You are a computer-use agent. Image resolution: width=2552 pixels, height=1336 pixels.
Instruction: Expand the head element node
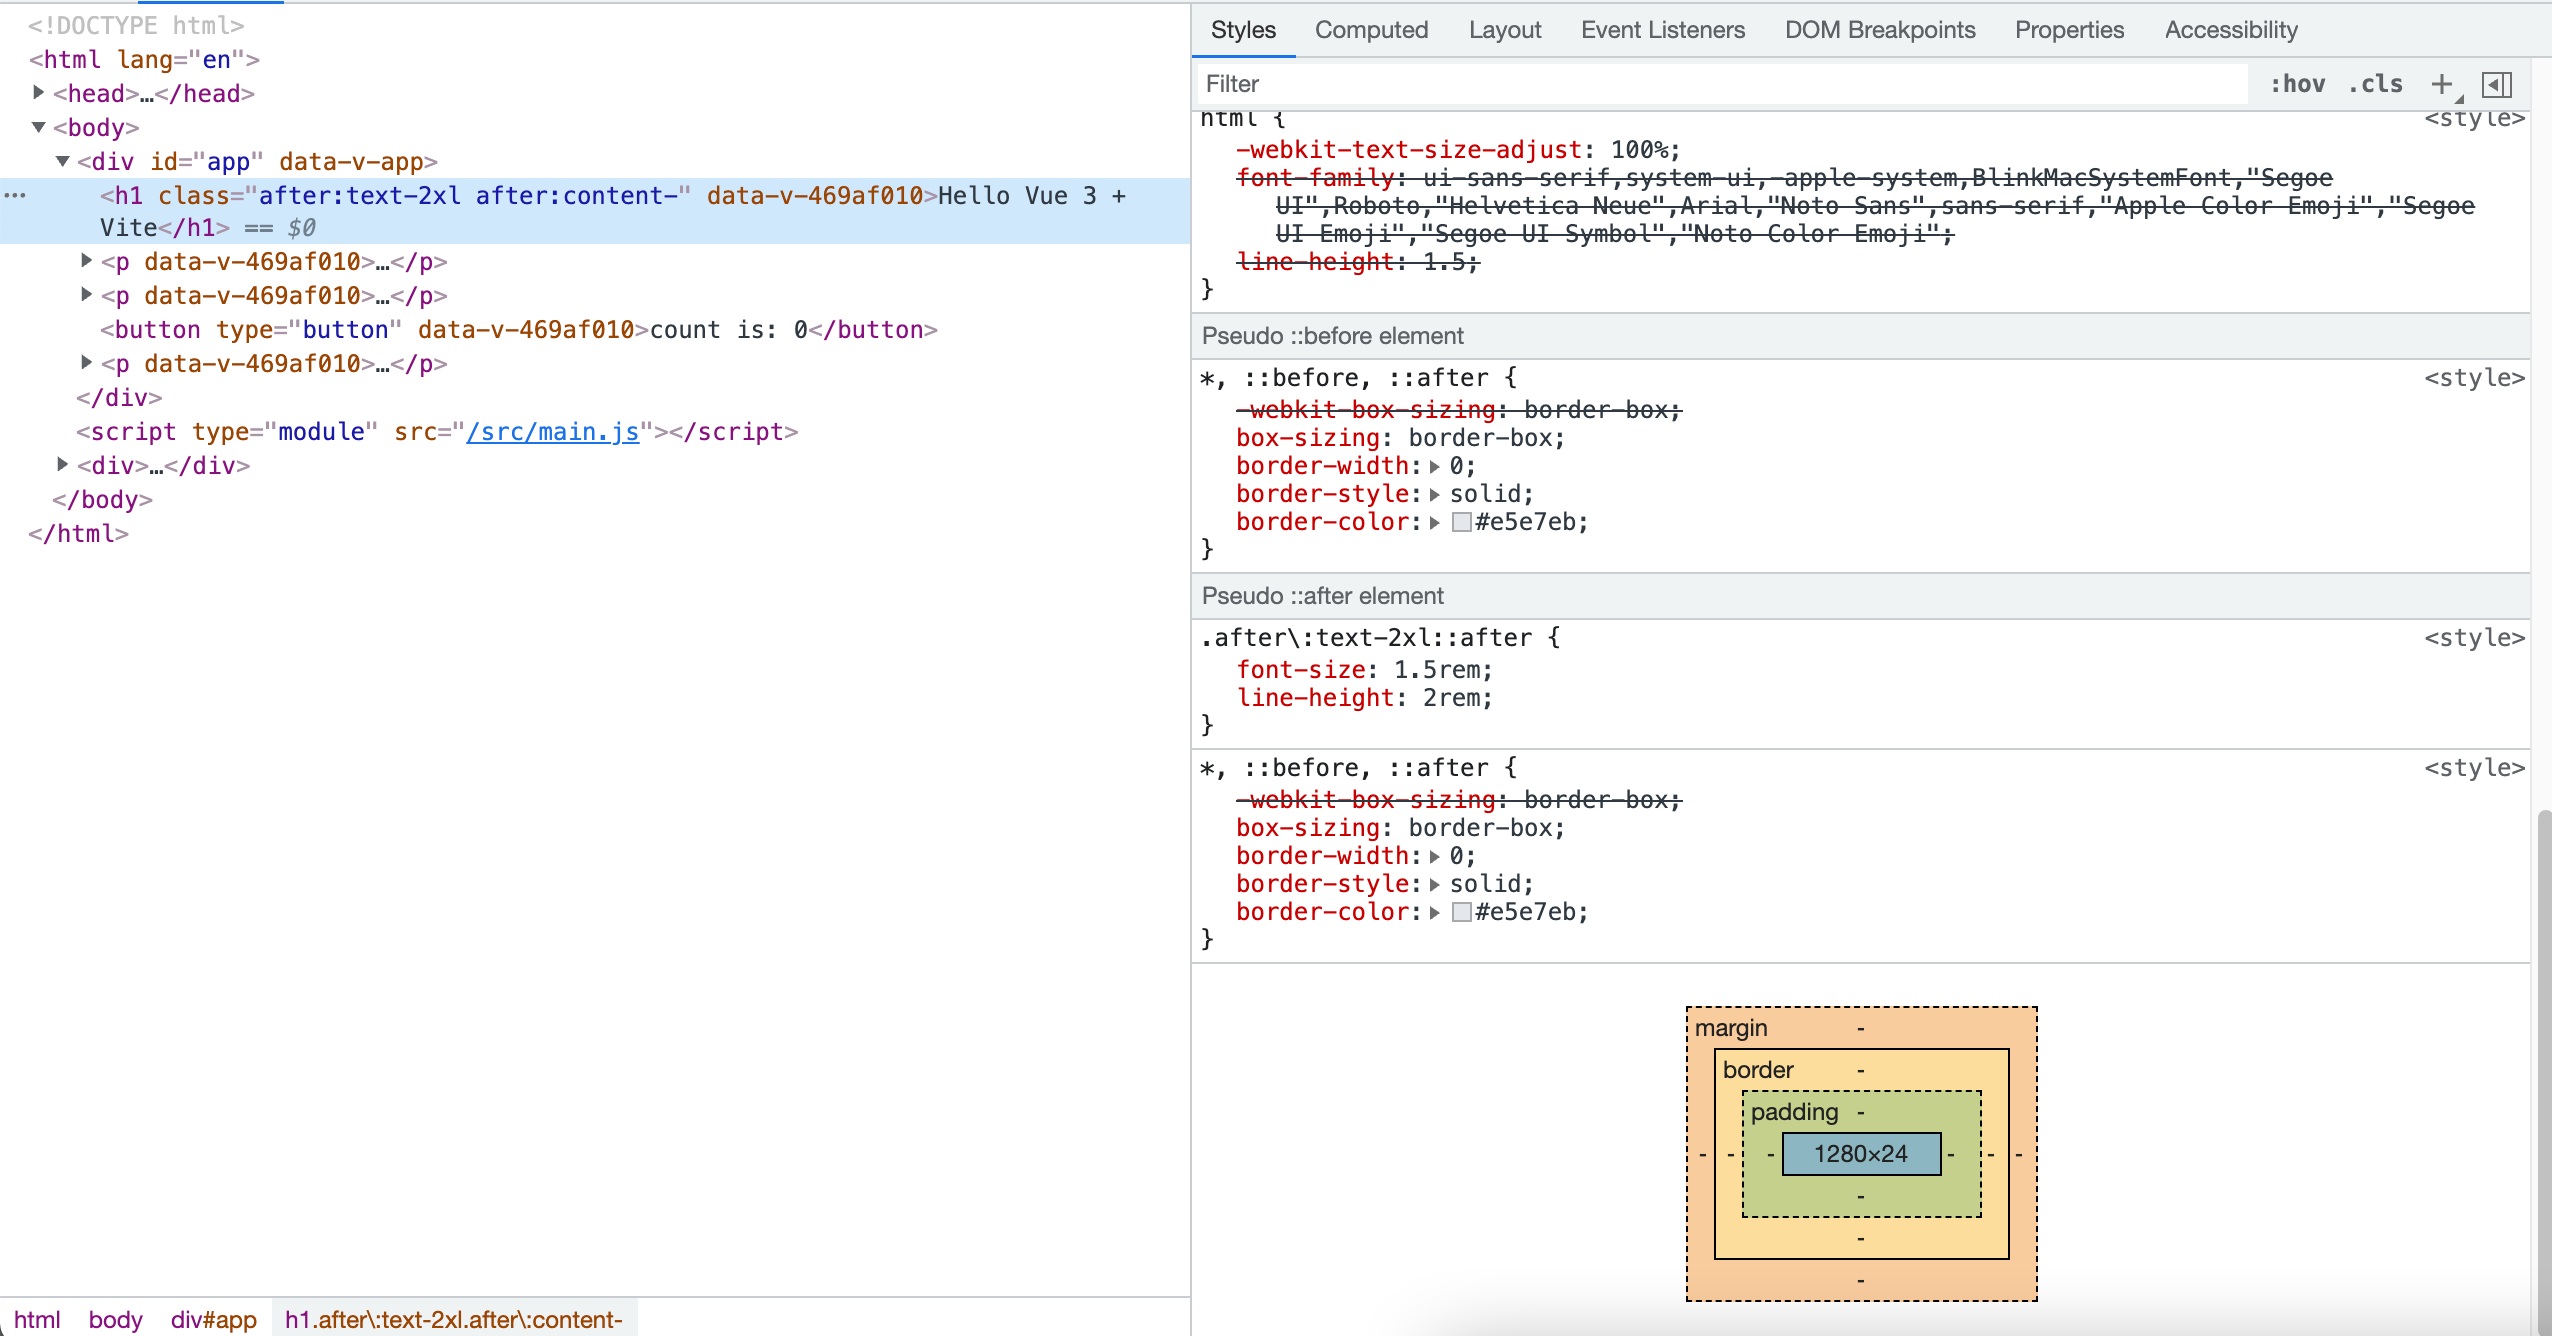(x=39, y=93)
